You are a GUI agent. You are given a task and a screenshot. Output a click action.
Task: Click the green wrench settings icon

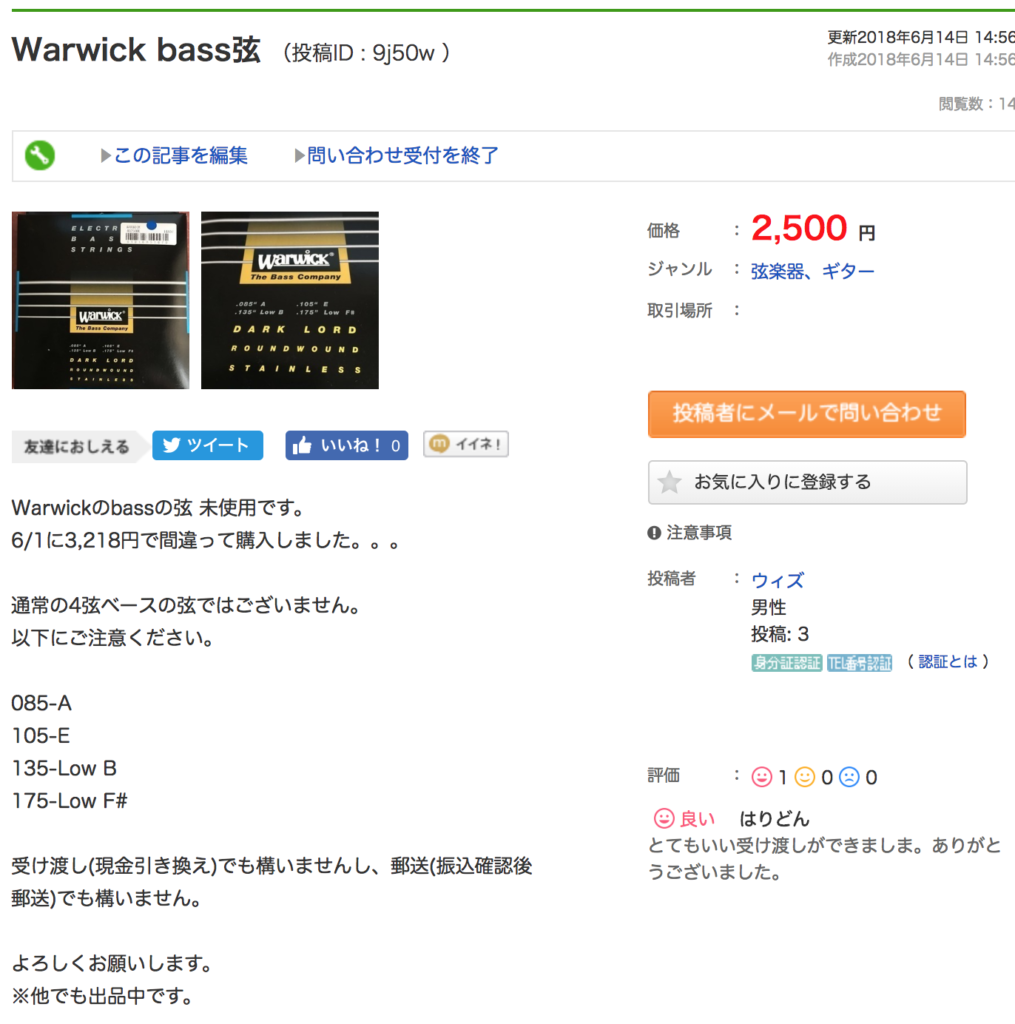tap(40, 155)
